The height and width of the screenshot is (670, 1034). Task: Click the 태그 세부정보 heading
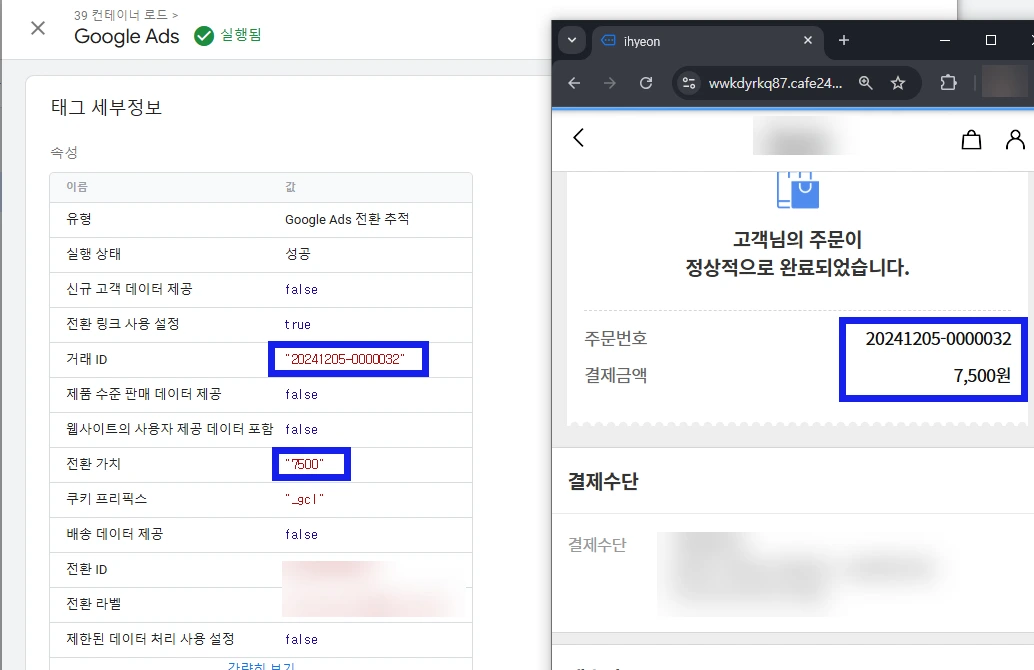click(106, 107)
